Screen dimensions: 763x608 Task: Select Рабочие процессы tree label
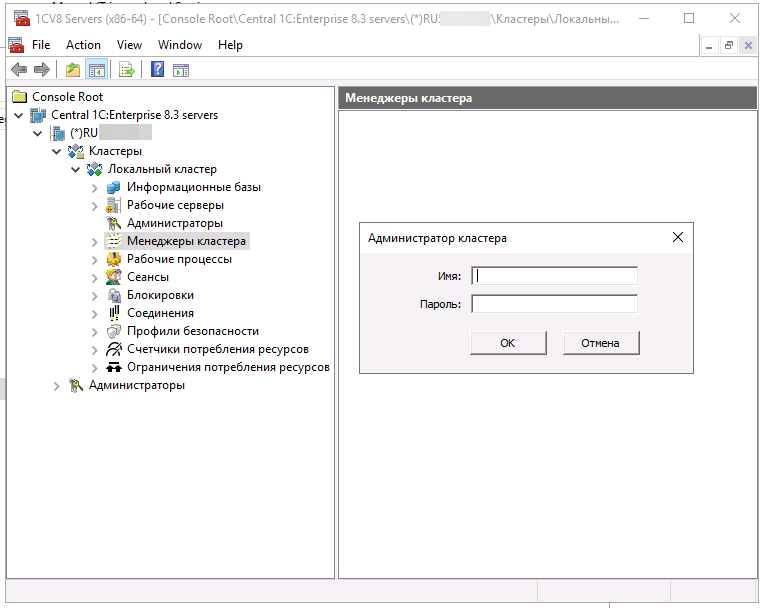coord(179,259)
